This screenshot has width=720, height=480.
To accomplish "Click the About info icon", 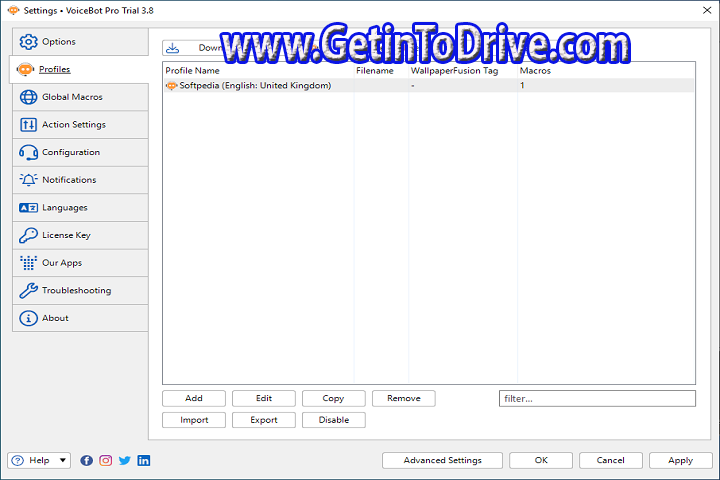I will [x=28, y=318].
